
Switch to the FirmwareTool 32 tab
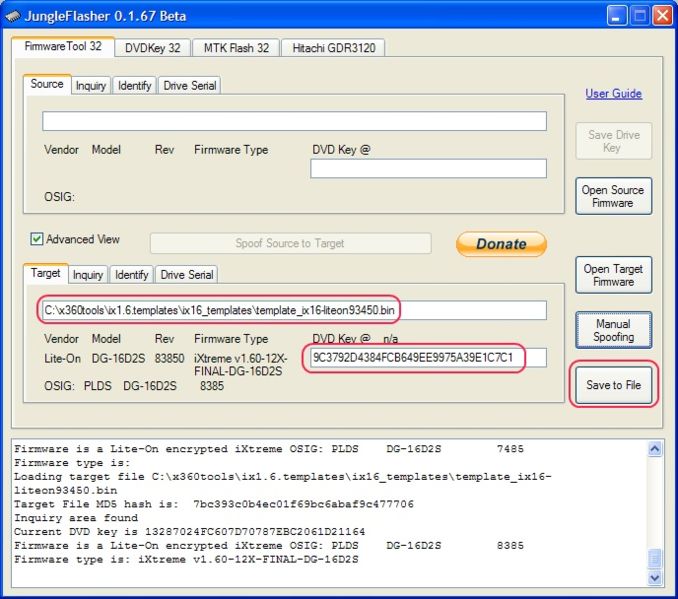coord(63,47)
